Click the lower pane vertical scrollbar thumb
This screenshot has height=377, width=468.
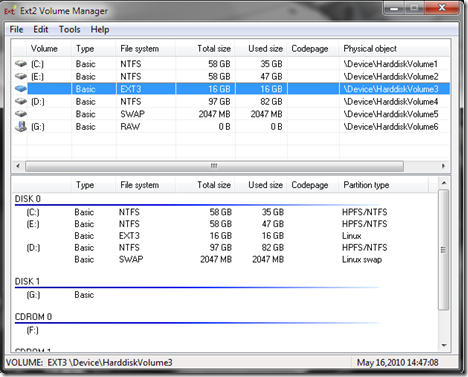point(443,250)
